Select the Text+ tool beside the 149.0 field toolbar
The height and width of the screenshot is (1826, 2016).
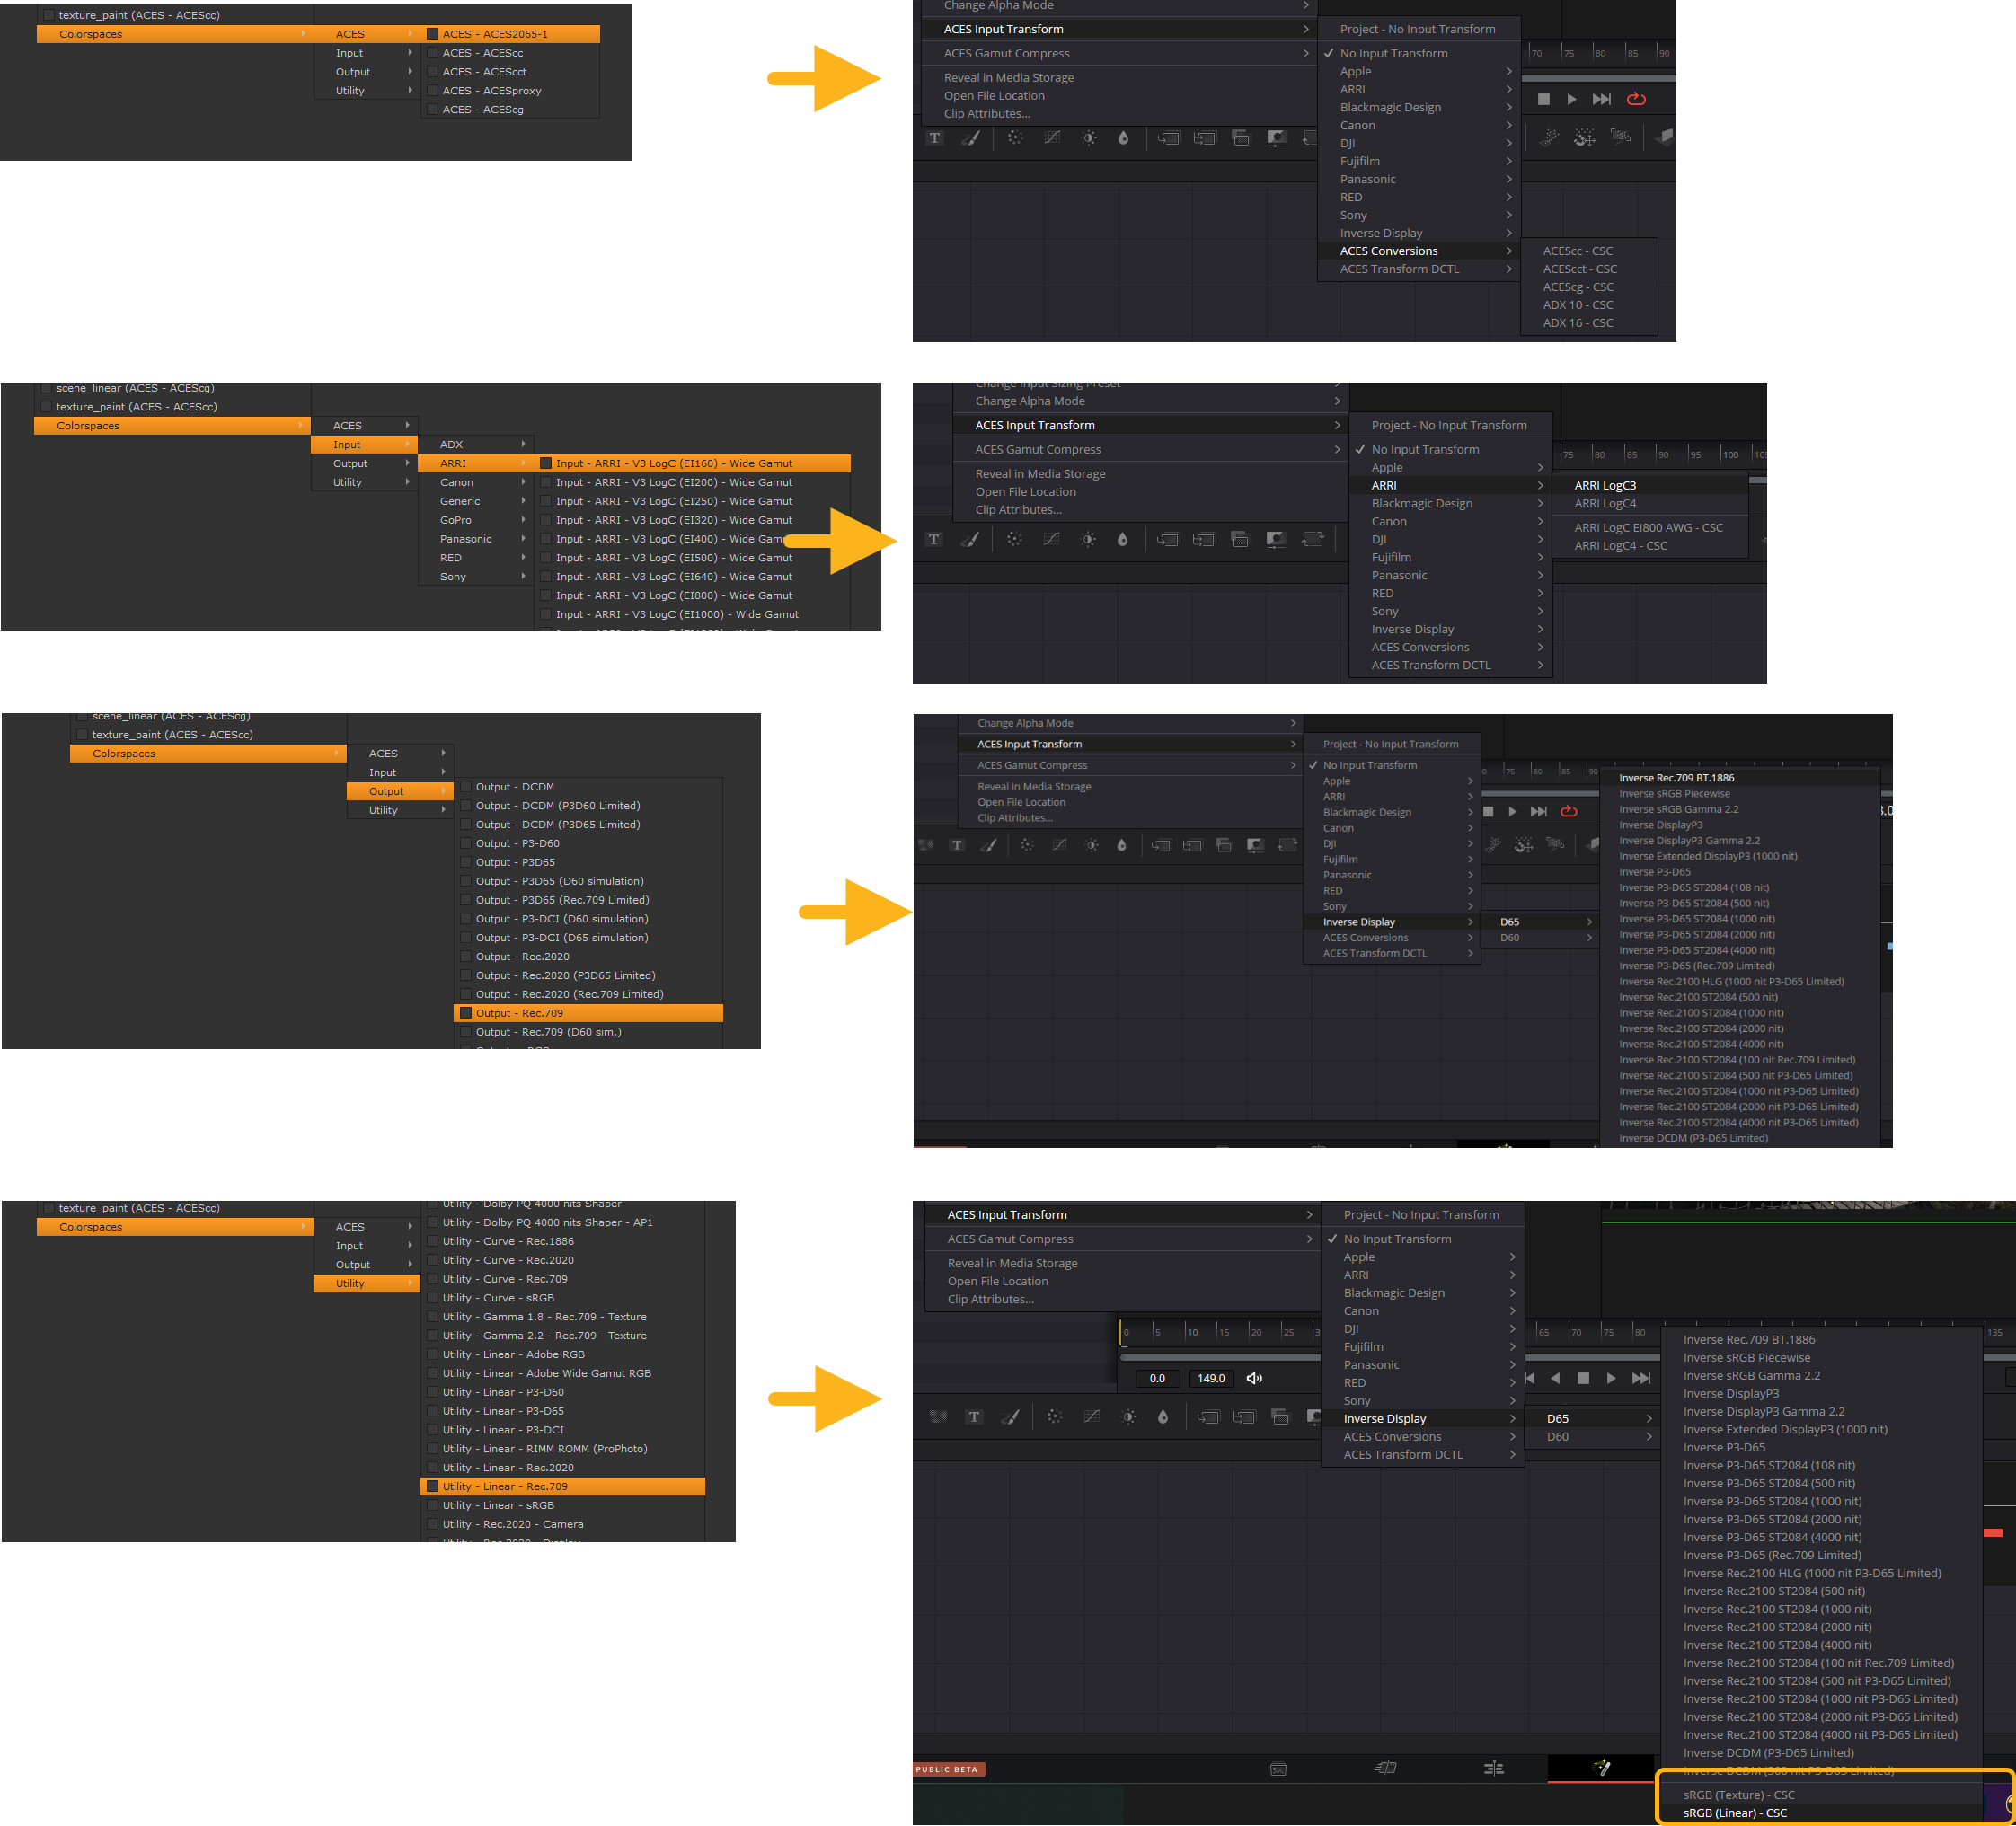tap(974, 1417)
